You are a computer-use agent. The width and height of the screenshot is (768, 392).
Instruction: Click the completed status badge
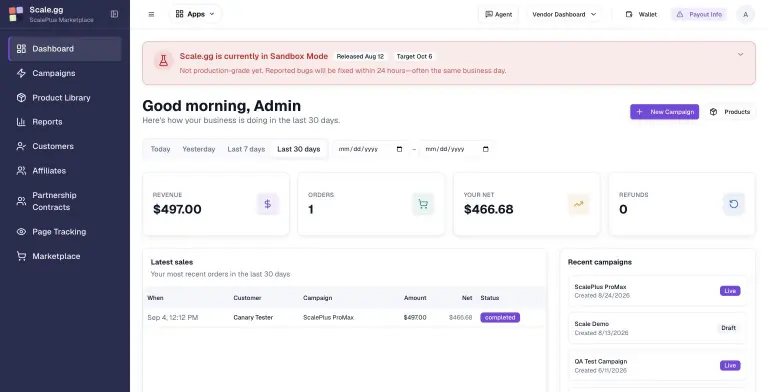click(x=500, y=318)
